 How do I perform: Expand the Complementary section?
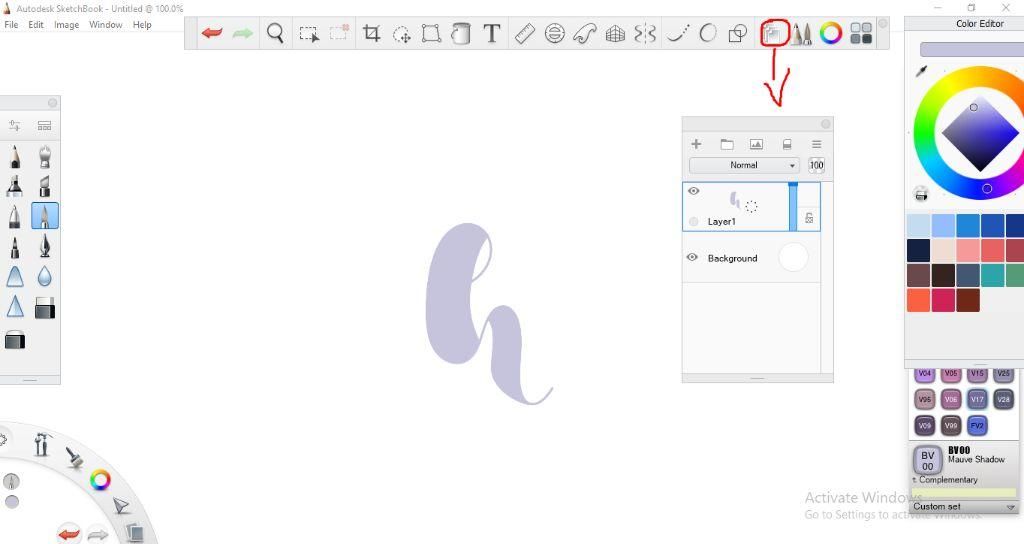(945, 480)
